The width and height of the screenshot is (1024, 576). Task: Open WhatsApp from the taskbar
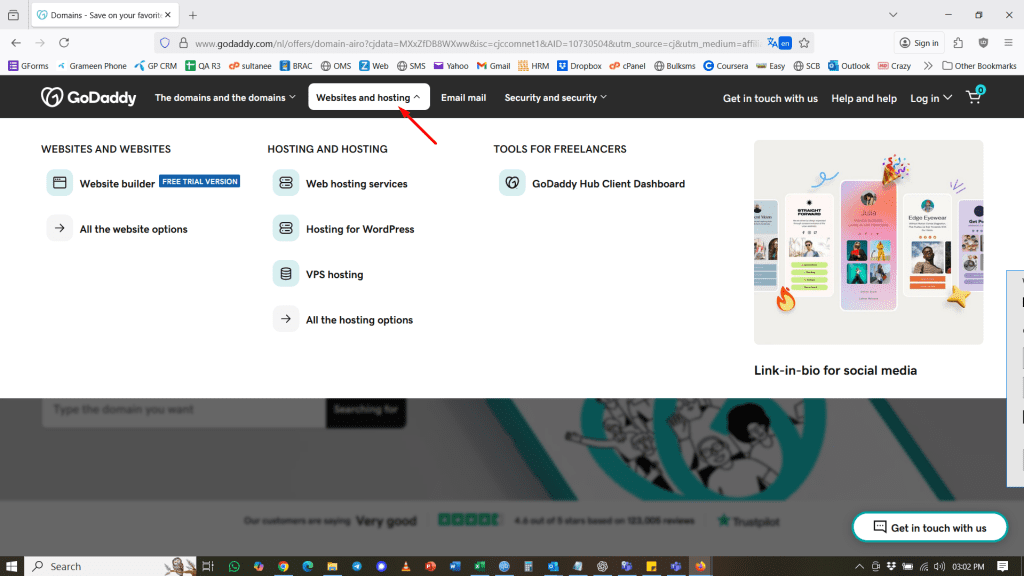(x=233, y=566)
